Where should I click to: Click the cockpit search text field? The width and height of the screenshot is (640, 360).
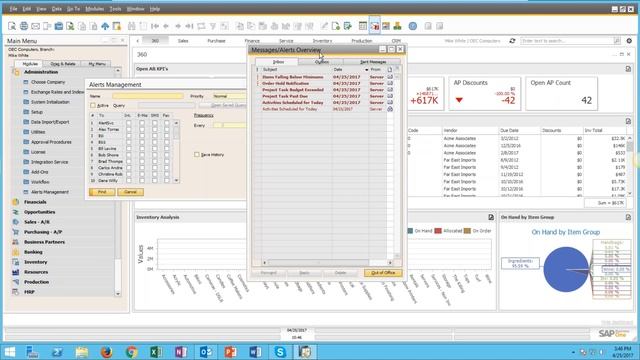(x=567, y=41)
